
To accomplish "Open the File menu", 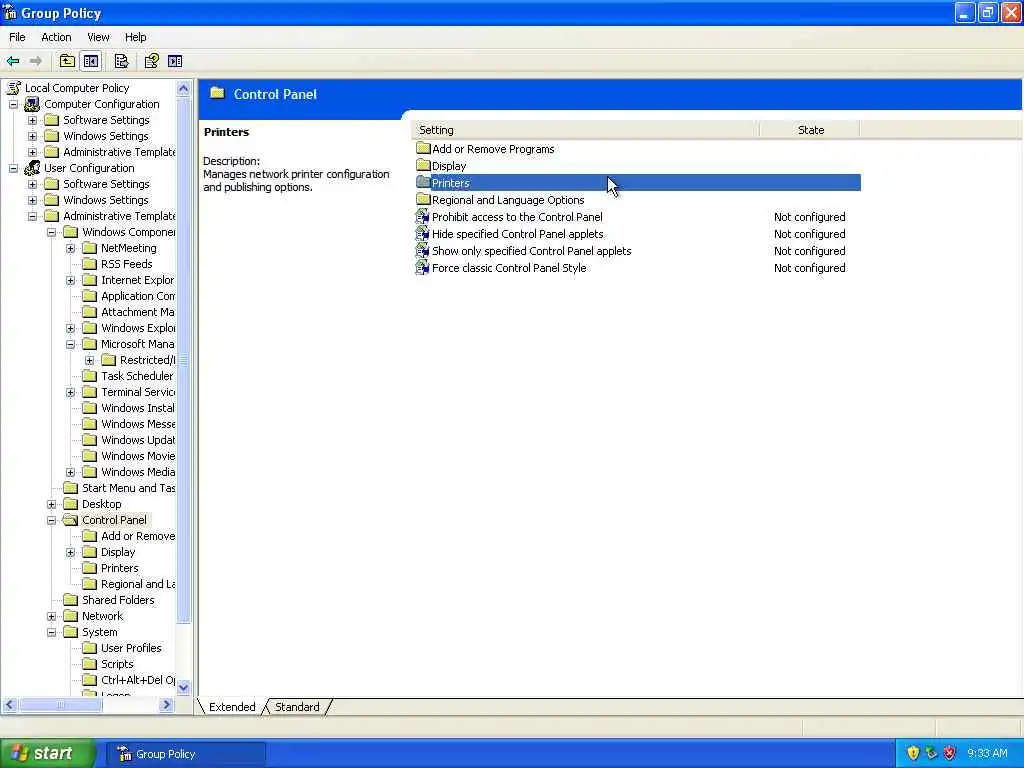I will click(17, 37).
